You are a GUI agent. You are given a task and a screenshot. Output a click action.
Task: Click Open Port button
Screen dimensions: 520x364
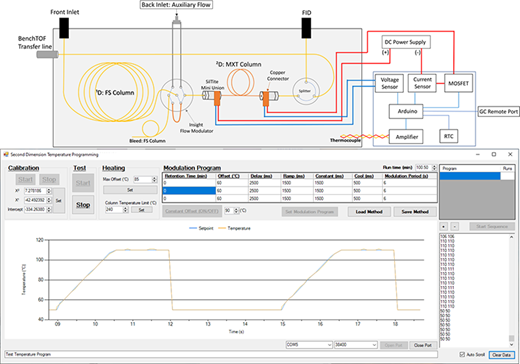click(394, 345)
